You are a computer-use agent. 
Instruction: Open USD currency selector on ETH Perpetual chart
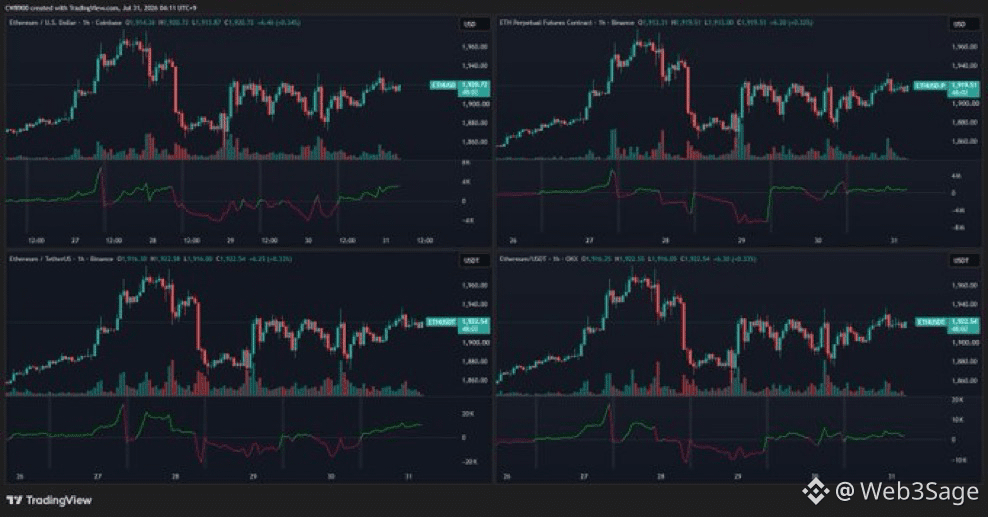[x=963, y=25]
